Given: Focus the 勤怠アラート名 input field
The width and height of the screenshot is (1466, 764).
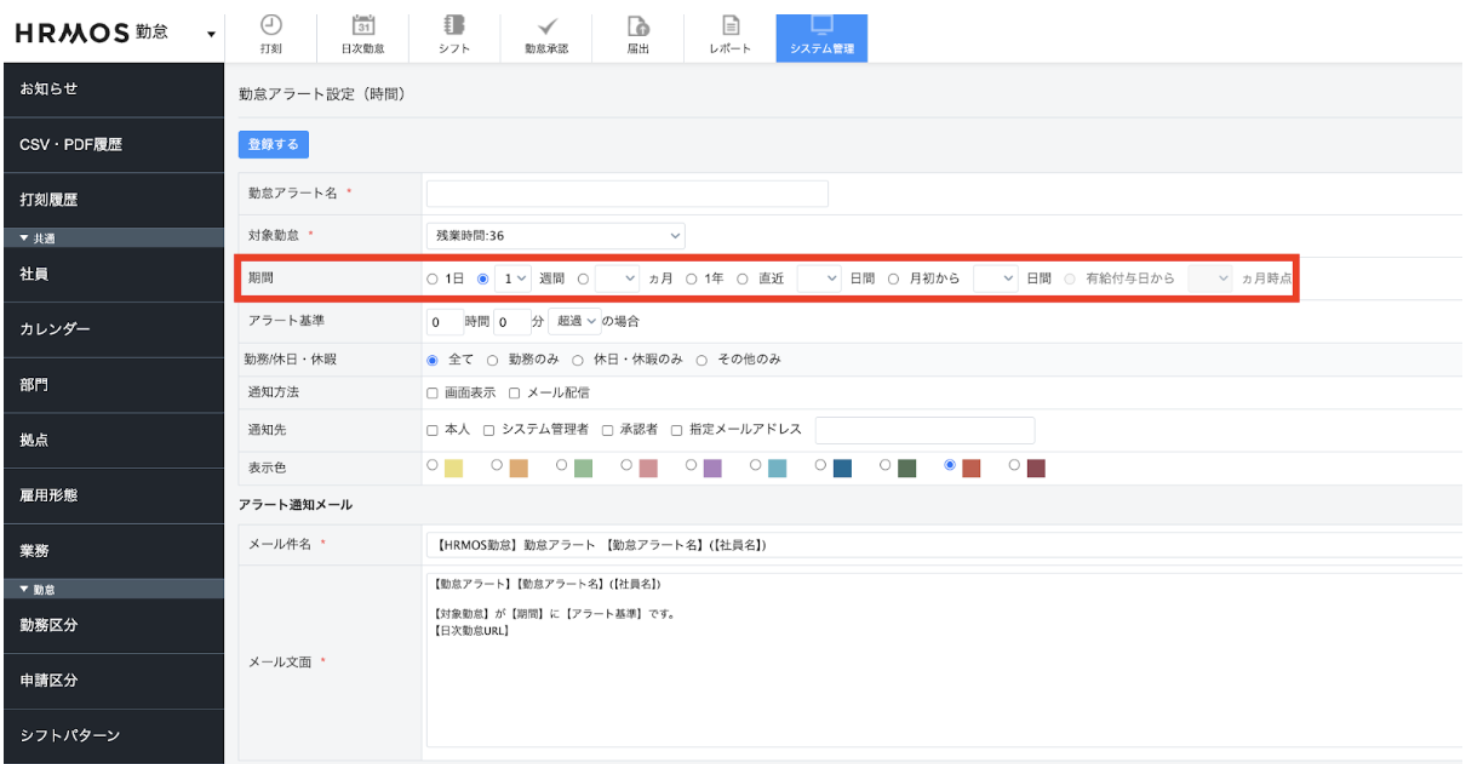Looking at the screenshot, I should pos(627,193).
